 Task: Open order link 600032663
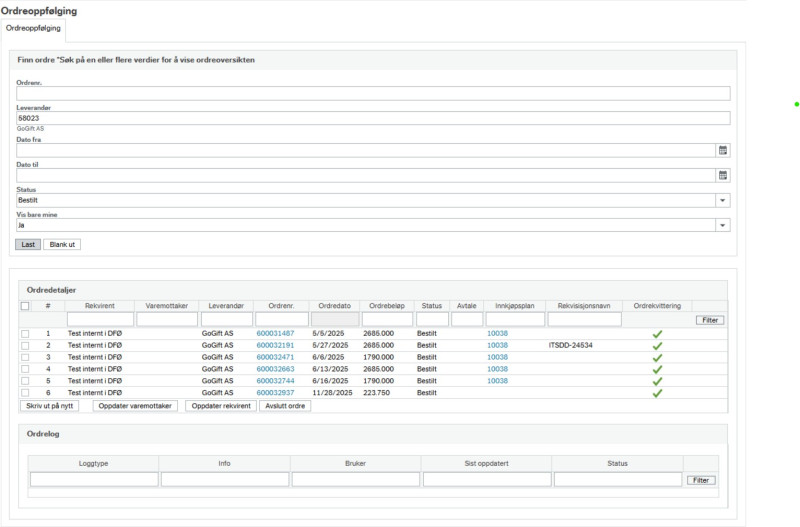pyautogui.click(x=276, y=369)
